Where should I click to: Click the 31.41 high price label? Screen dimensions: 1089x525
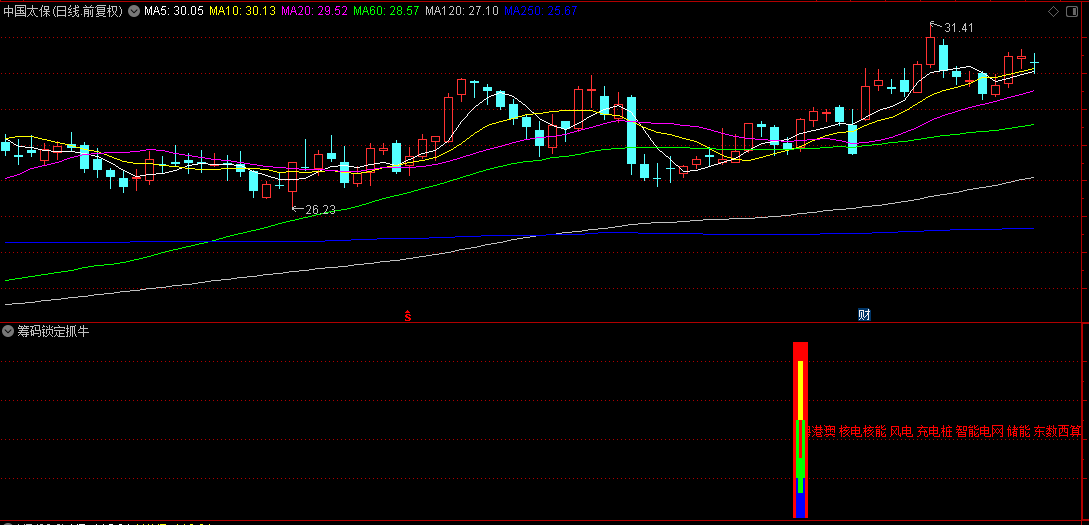click(959, 28)
